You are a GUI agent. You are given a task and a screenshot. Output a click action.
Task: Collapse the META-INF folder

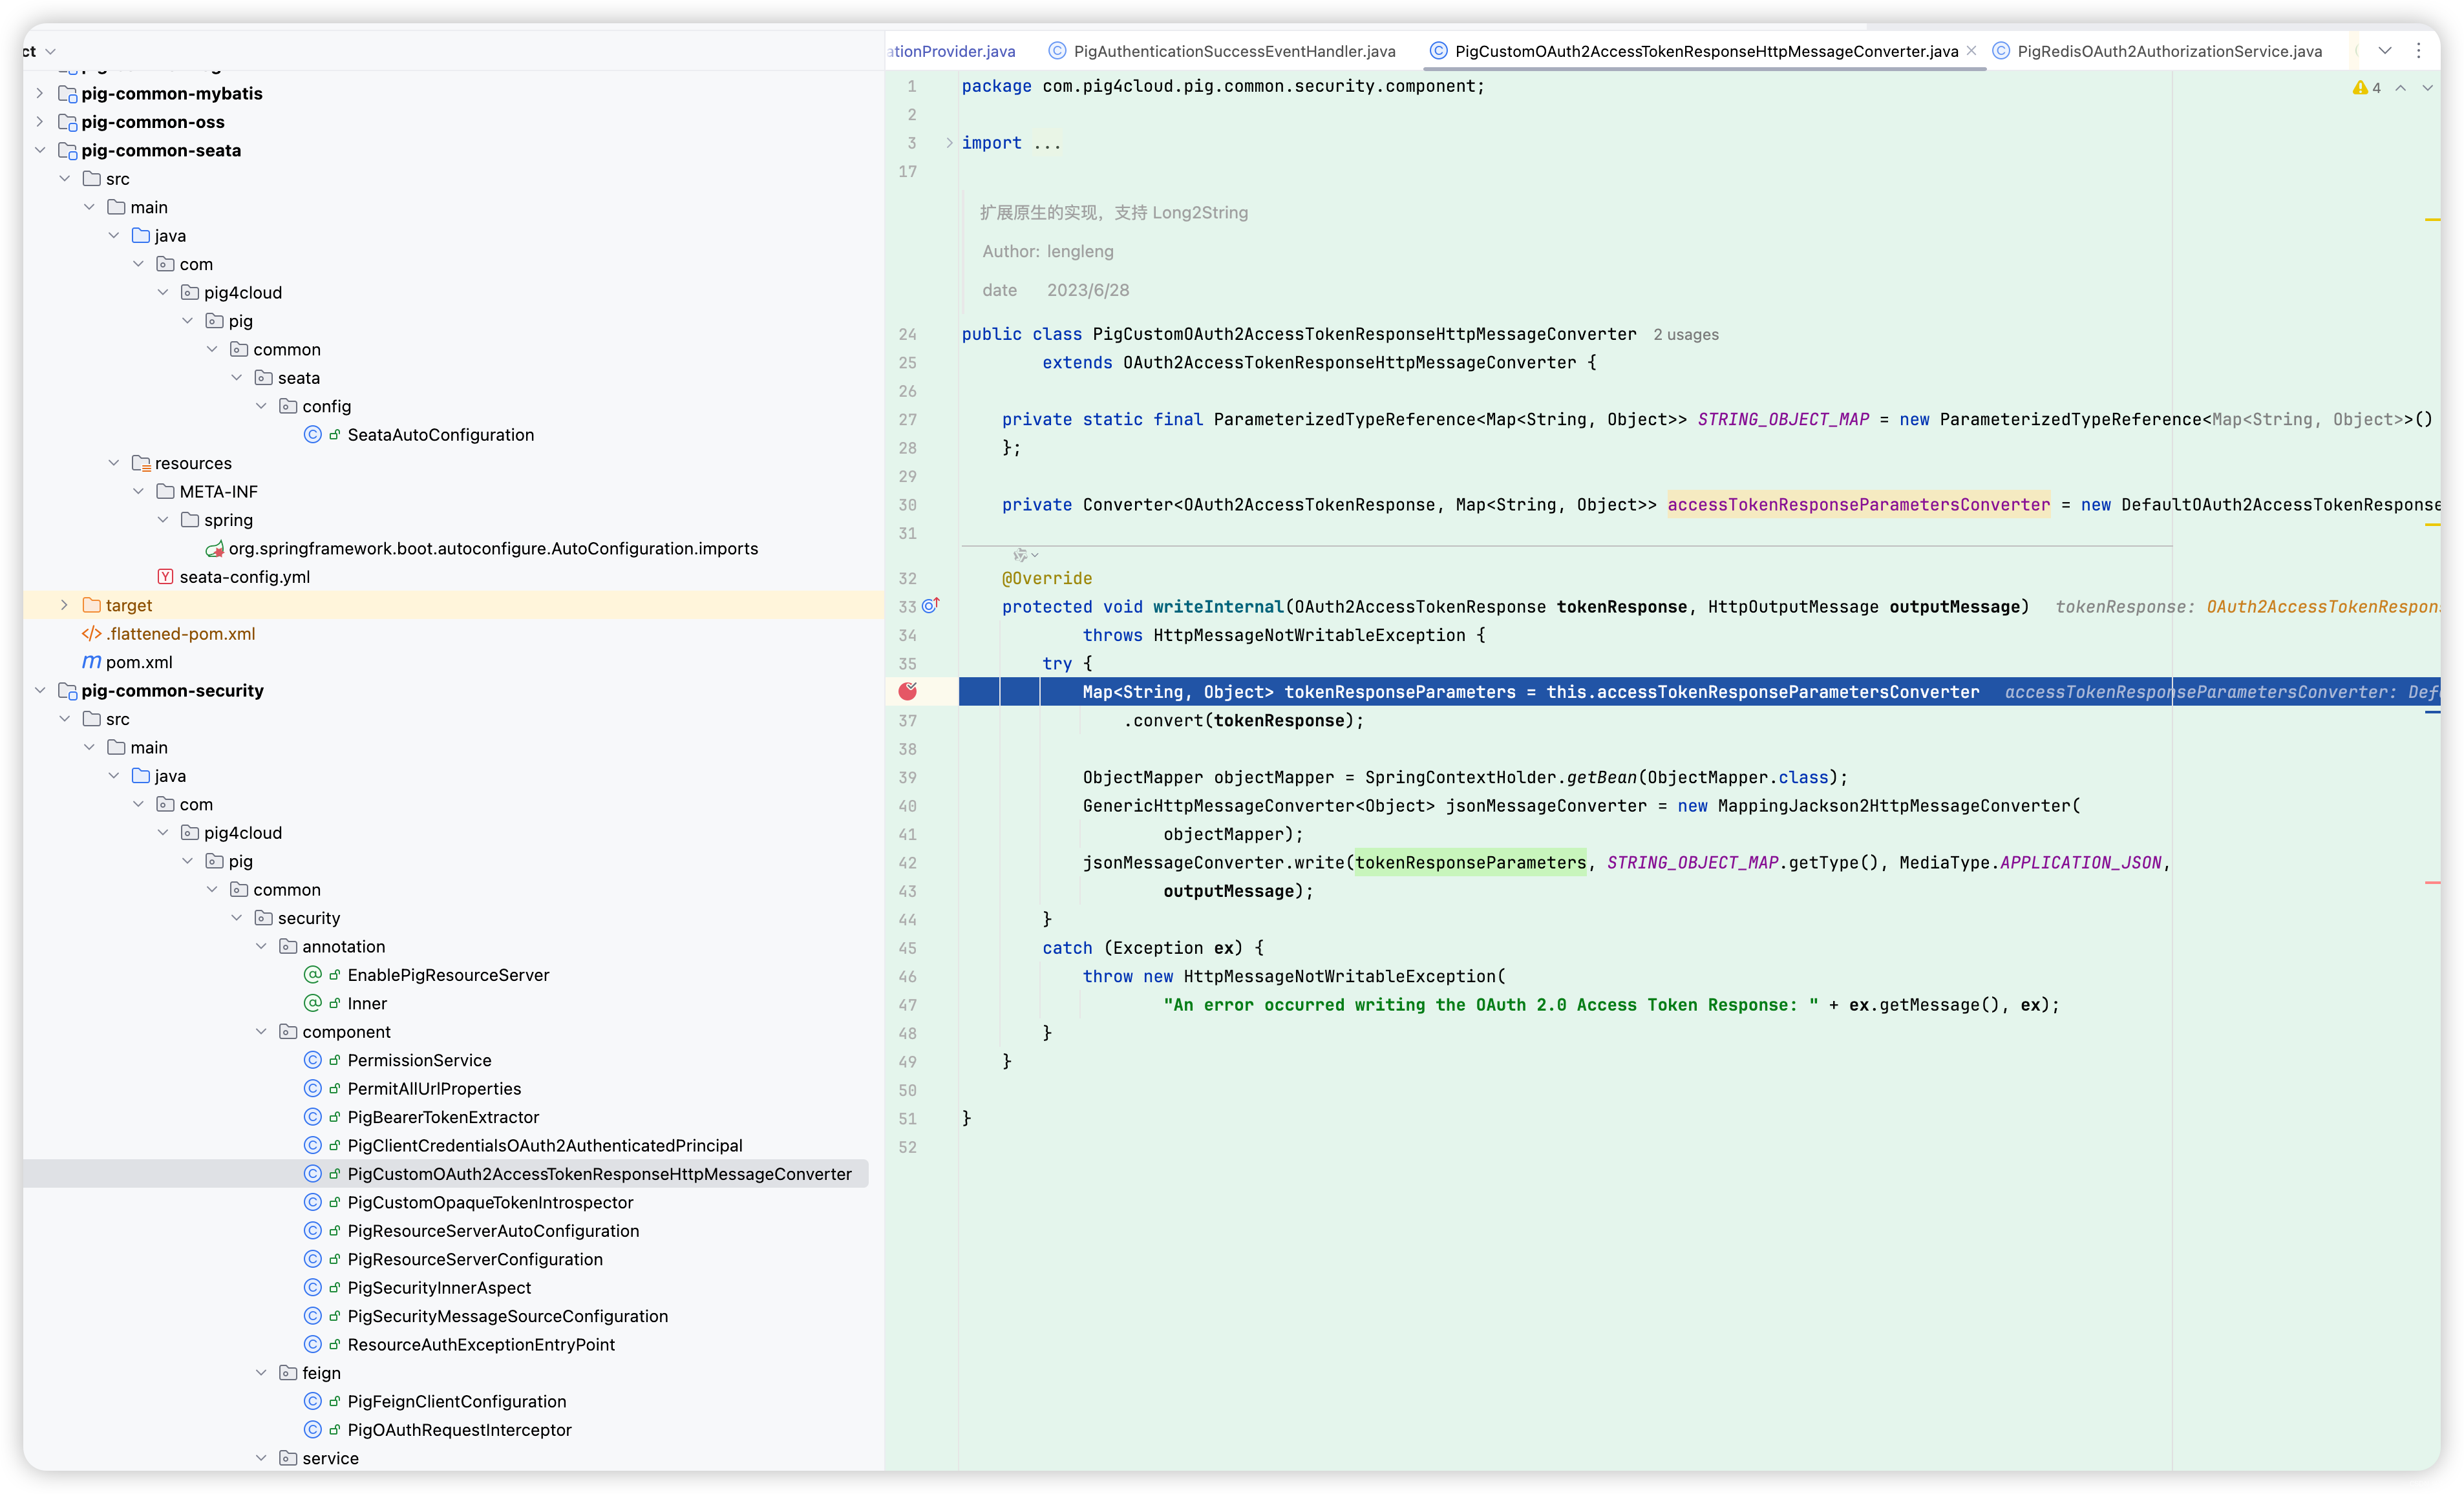[139, 491]
